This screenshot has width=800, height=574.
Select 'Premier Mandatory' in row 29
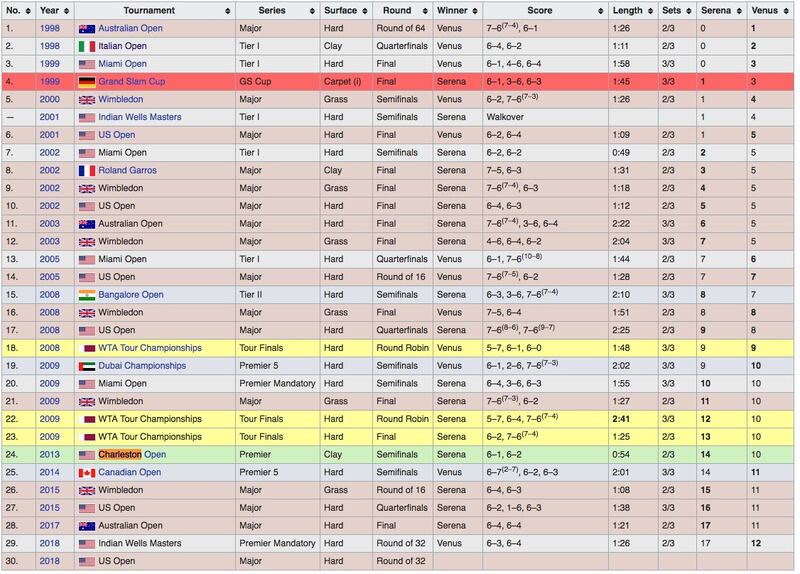[277, 543]
